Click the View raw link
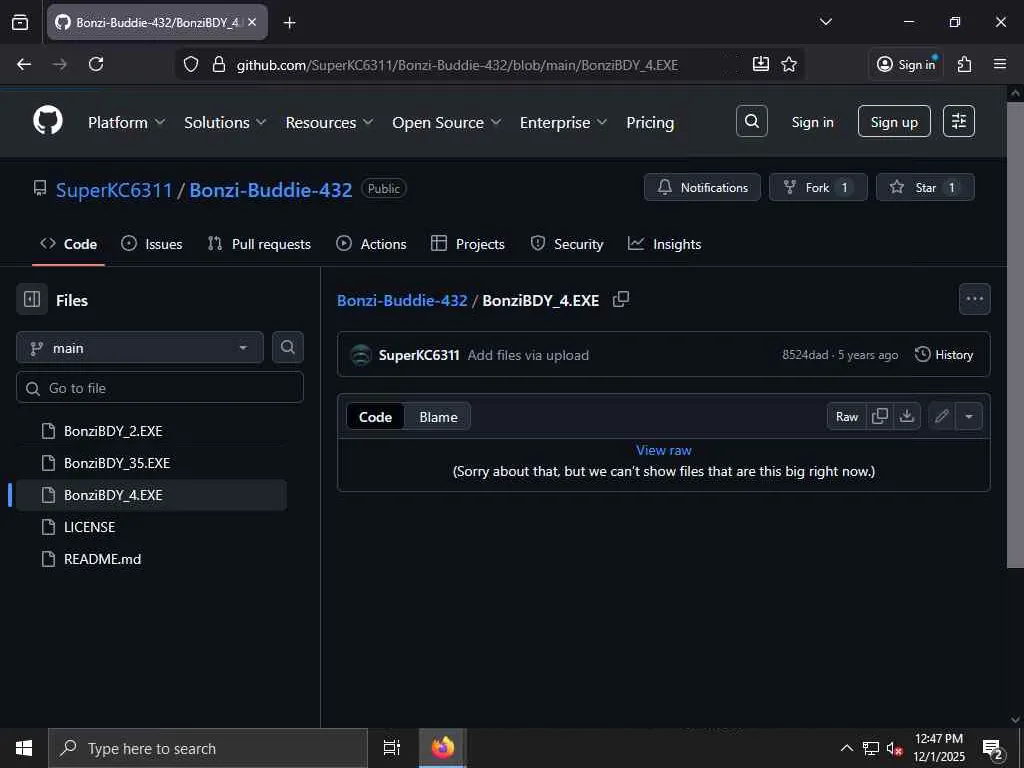This screenshot has height=768, width=1024. coord(664,450)
